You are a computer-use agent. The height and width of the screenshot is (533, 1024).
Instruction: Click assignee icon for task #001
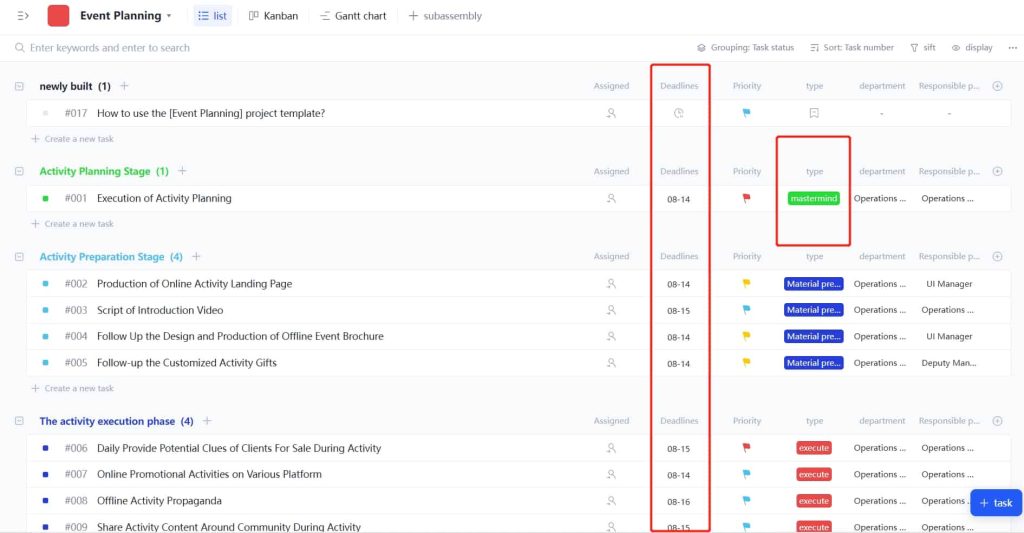point(611,199)
